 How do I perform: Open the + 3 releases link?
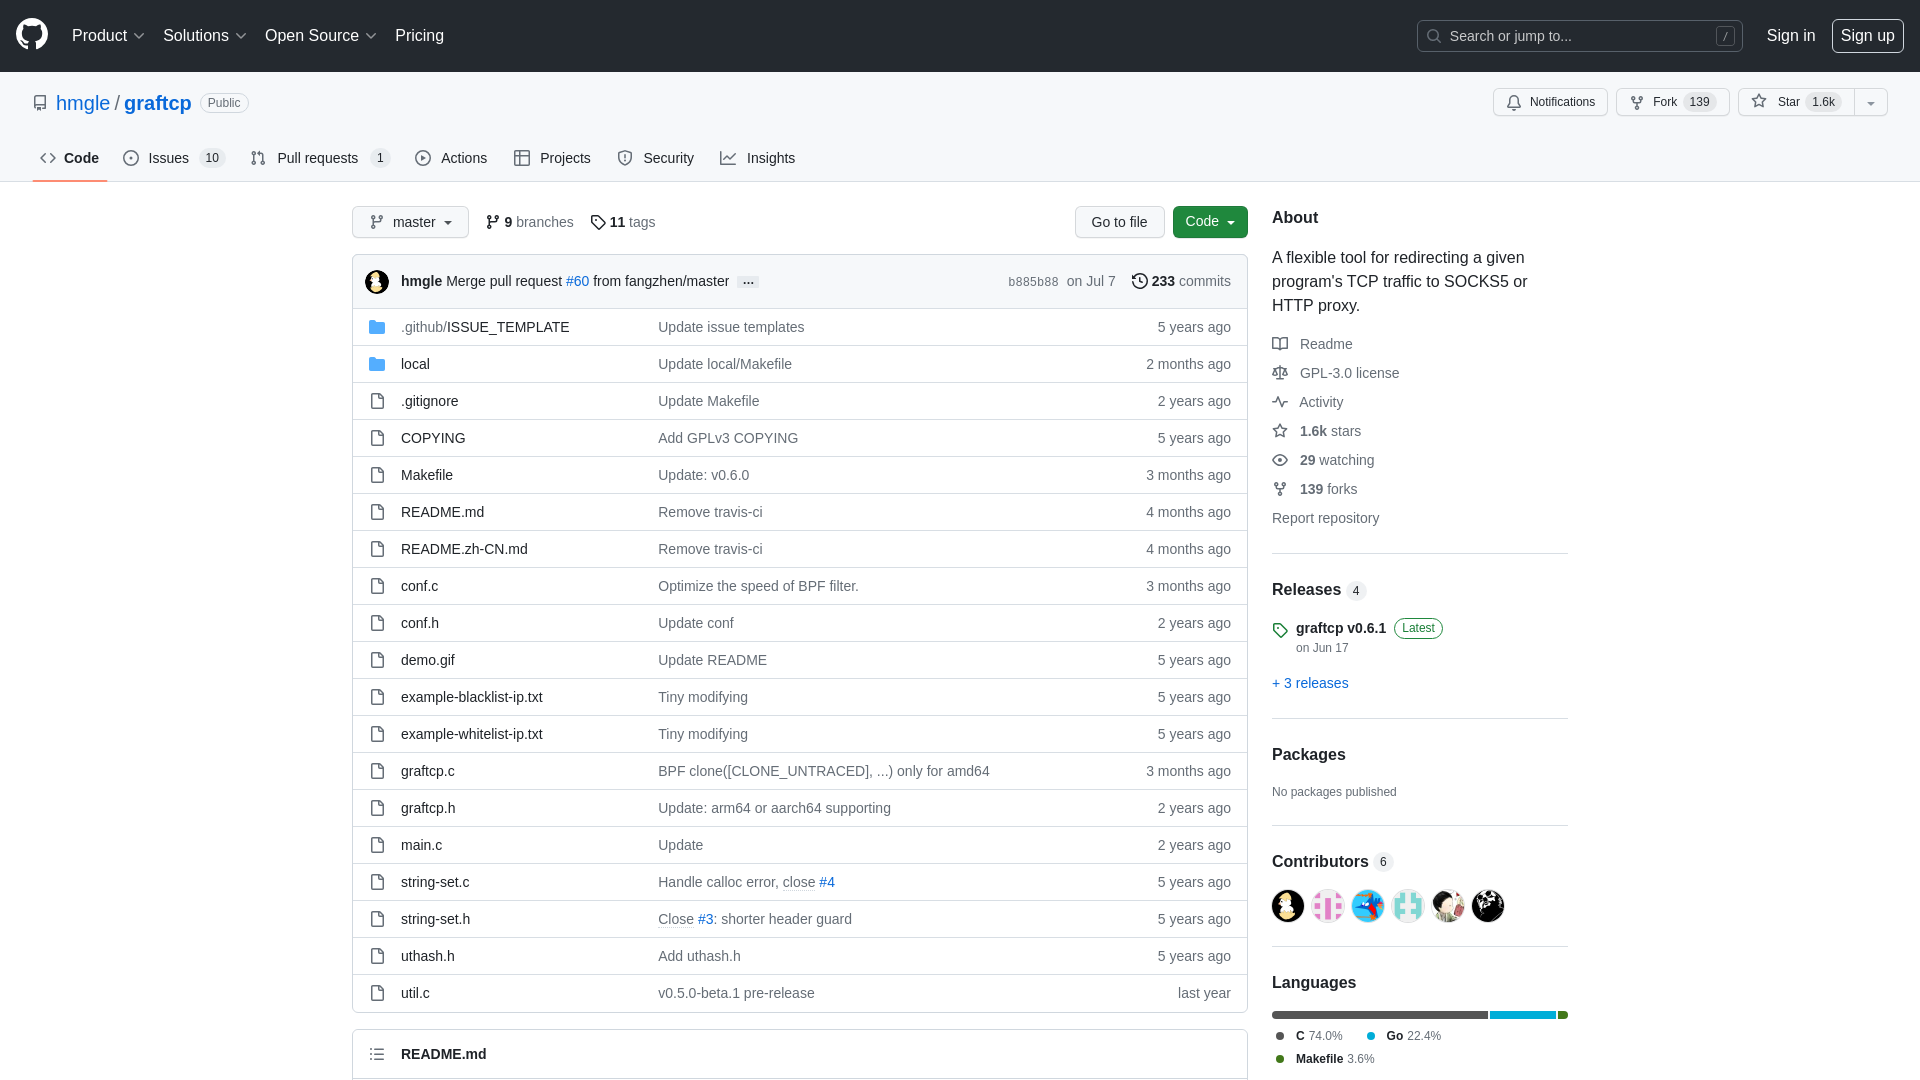[1310, 683]
